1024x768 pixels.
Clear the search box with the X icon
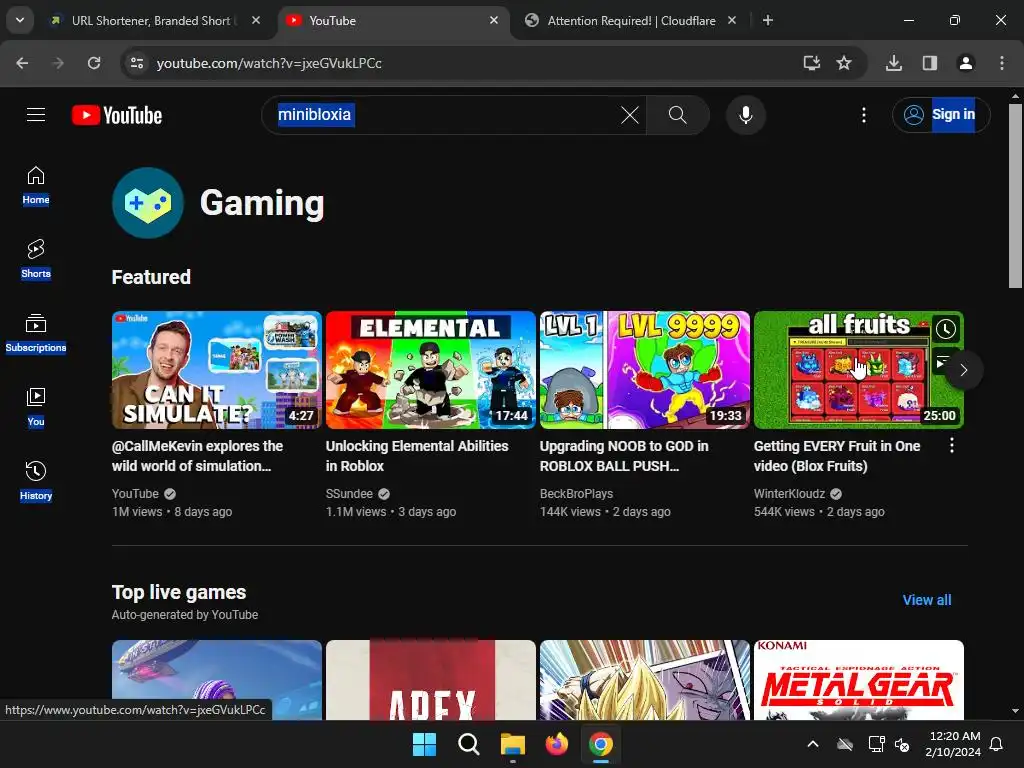(630, 115)
